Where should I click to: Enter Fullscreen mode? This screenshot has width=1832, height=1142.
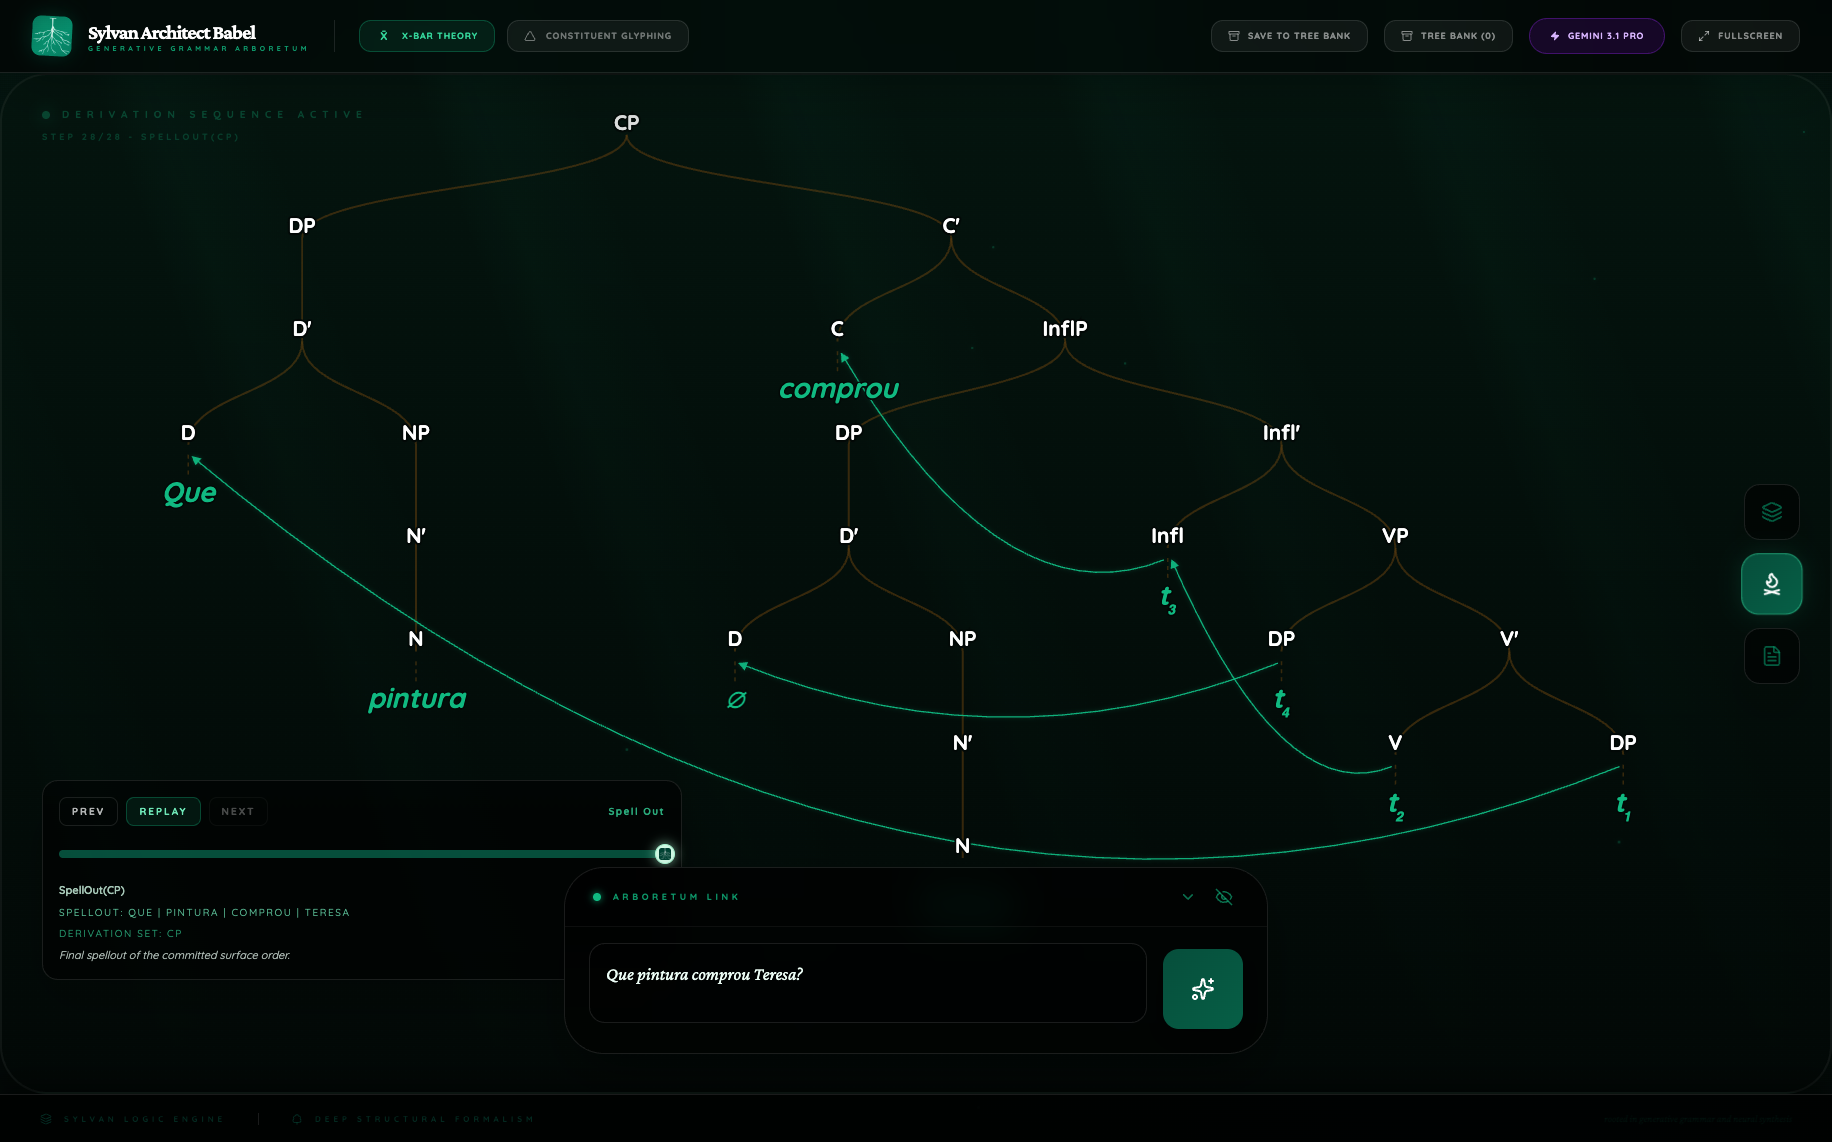1739,36
